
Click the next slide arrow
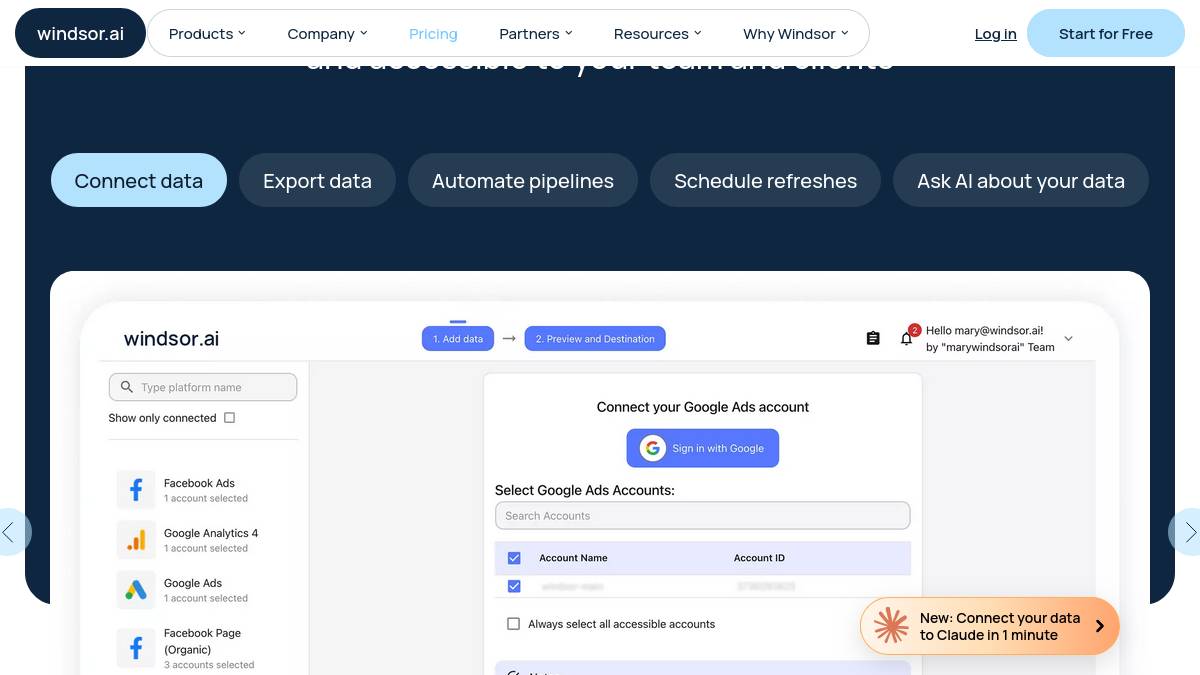1188,532
